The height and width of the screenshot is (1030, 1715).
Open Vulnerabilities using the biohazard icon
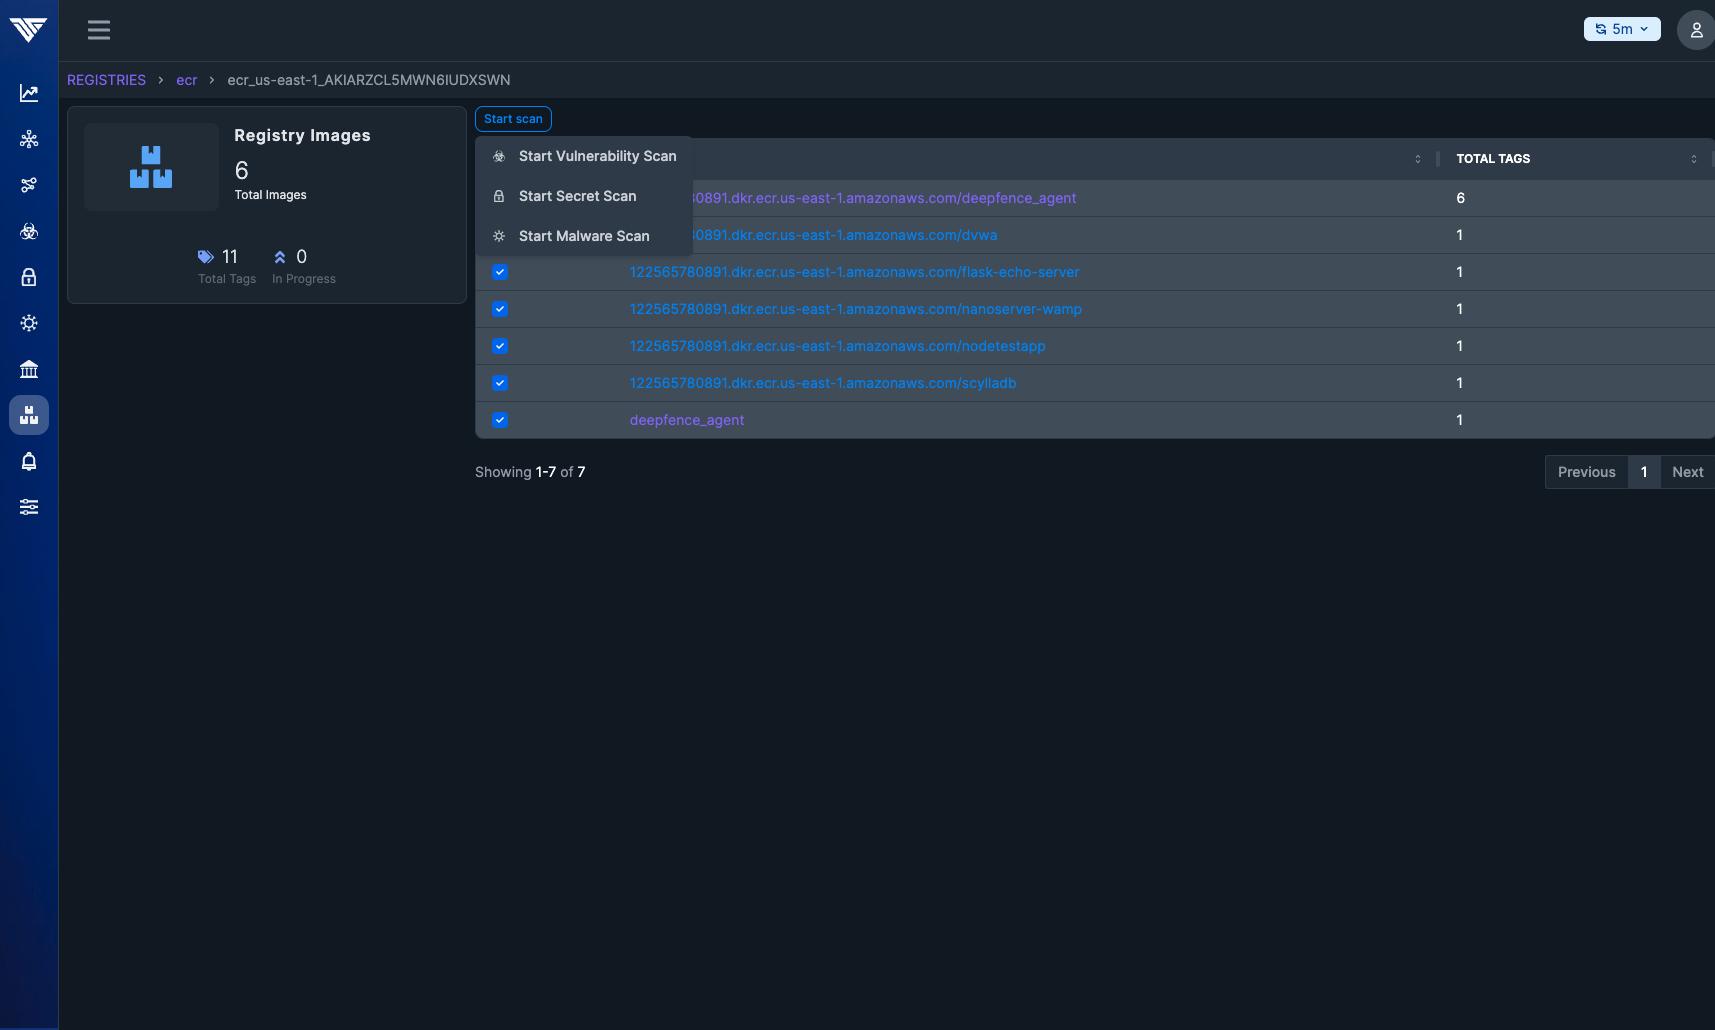pos(29,231)
